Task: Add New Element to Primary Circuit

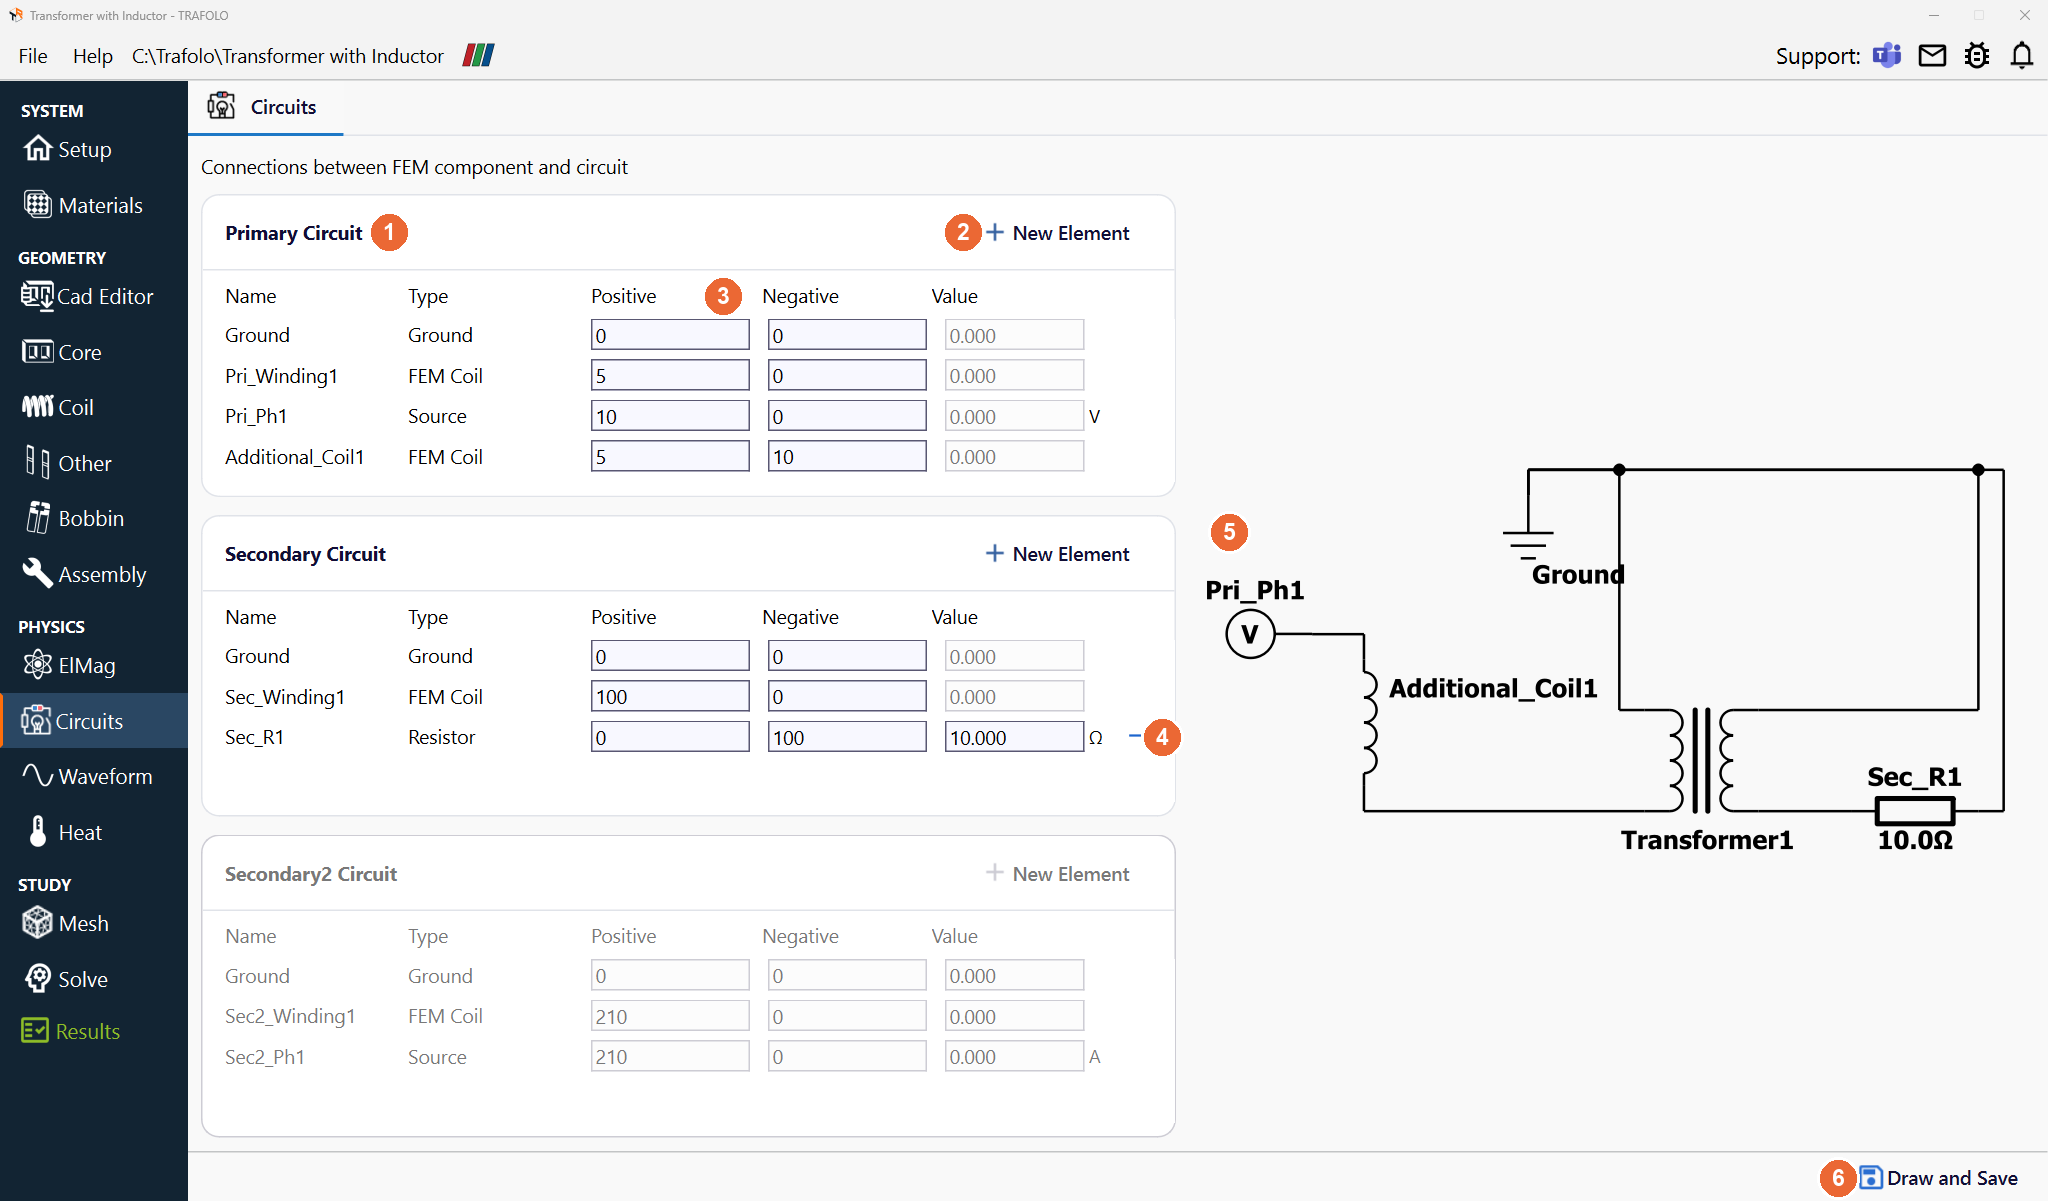Action: (x=1057, y=233)
